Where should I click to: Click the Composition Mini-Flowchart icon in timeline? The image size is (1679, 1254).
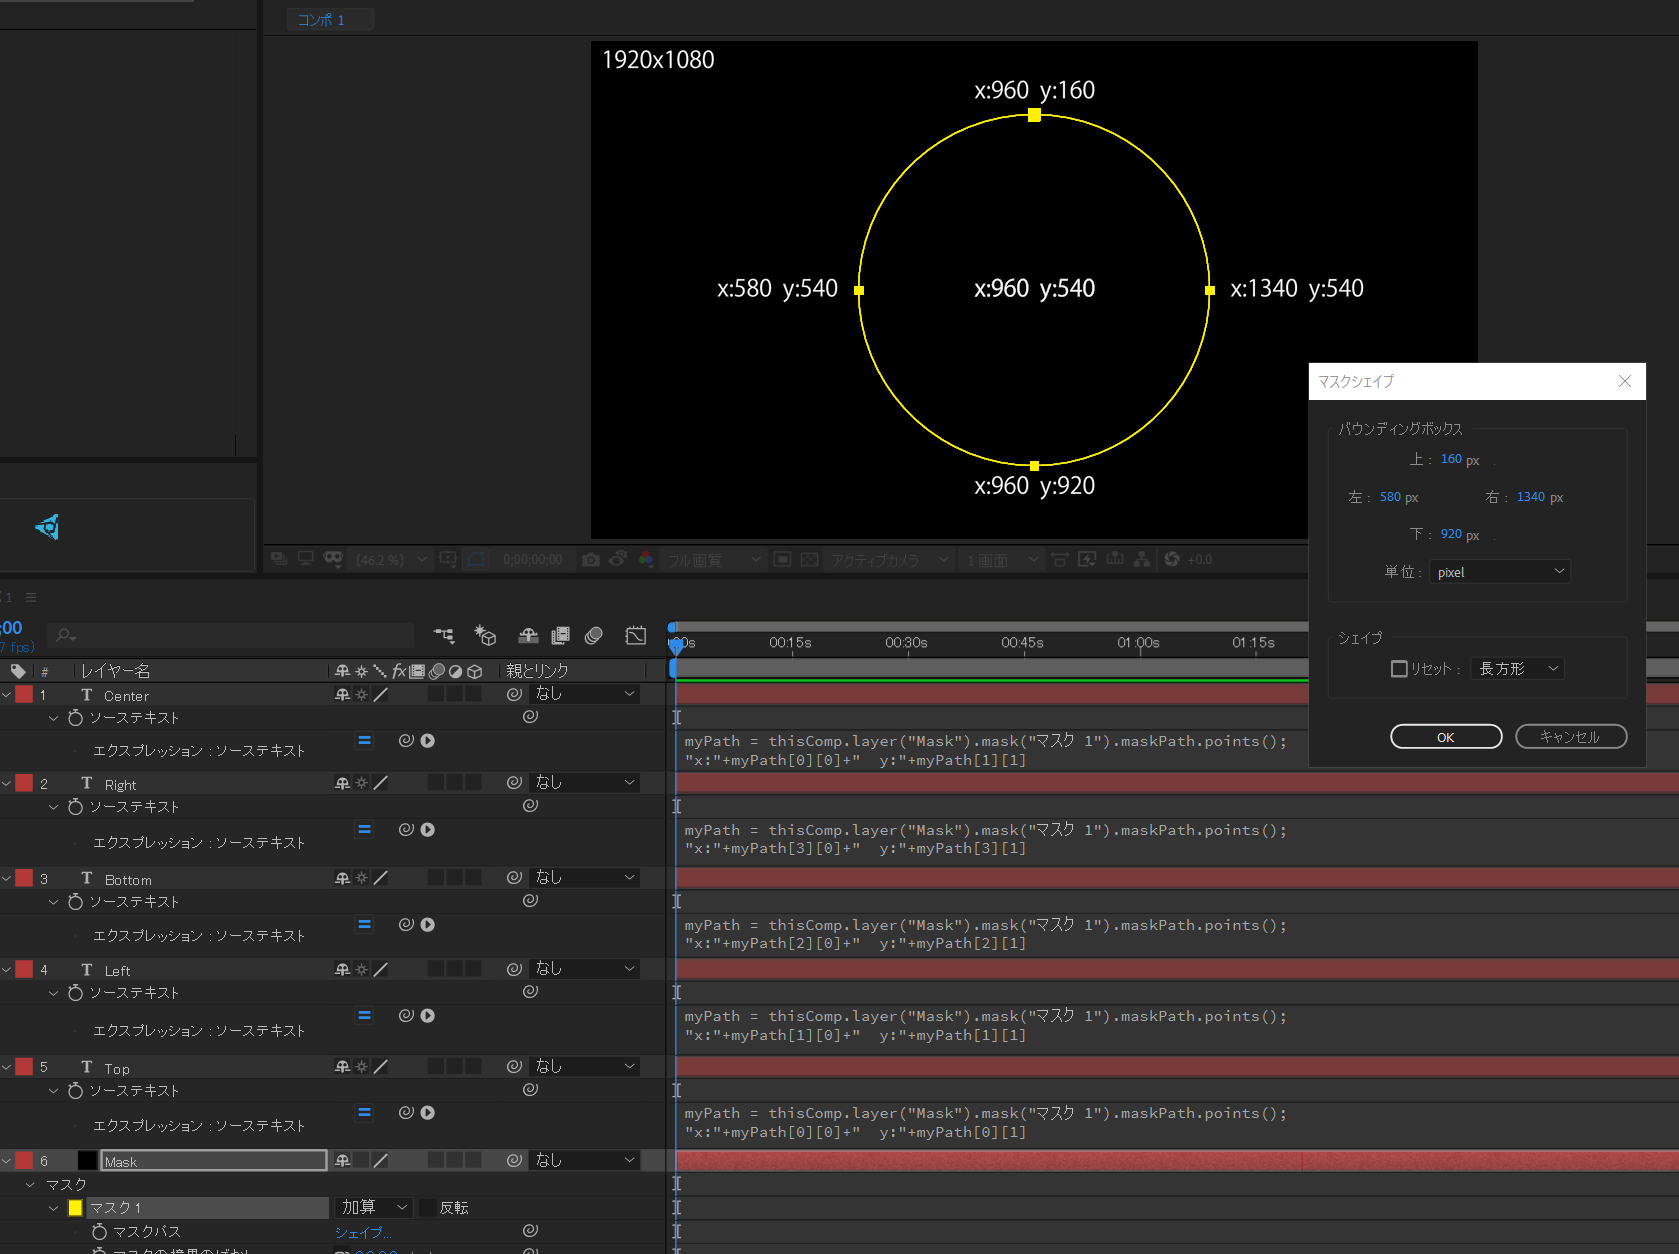(x=443, y=635)
